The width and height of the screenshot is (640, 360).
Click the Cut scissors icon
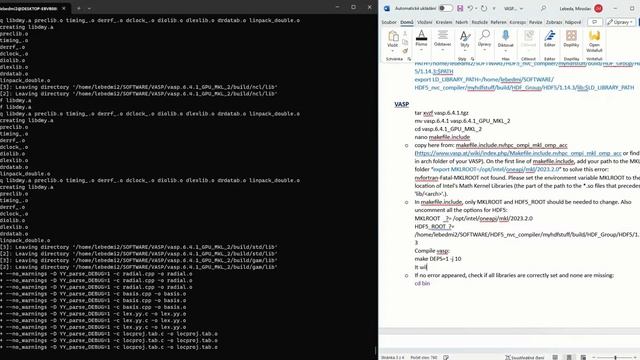405,33
